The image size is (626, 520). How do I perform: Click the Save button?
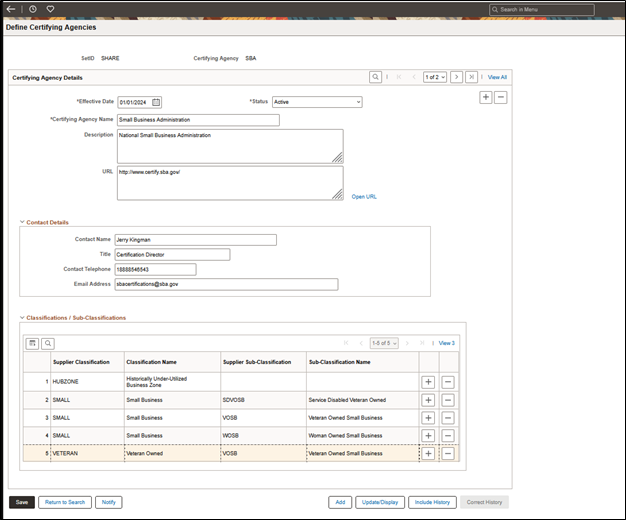tap(22, 502)
